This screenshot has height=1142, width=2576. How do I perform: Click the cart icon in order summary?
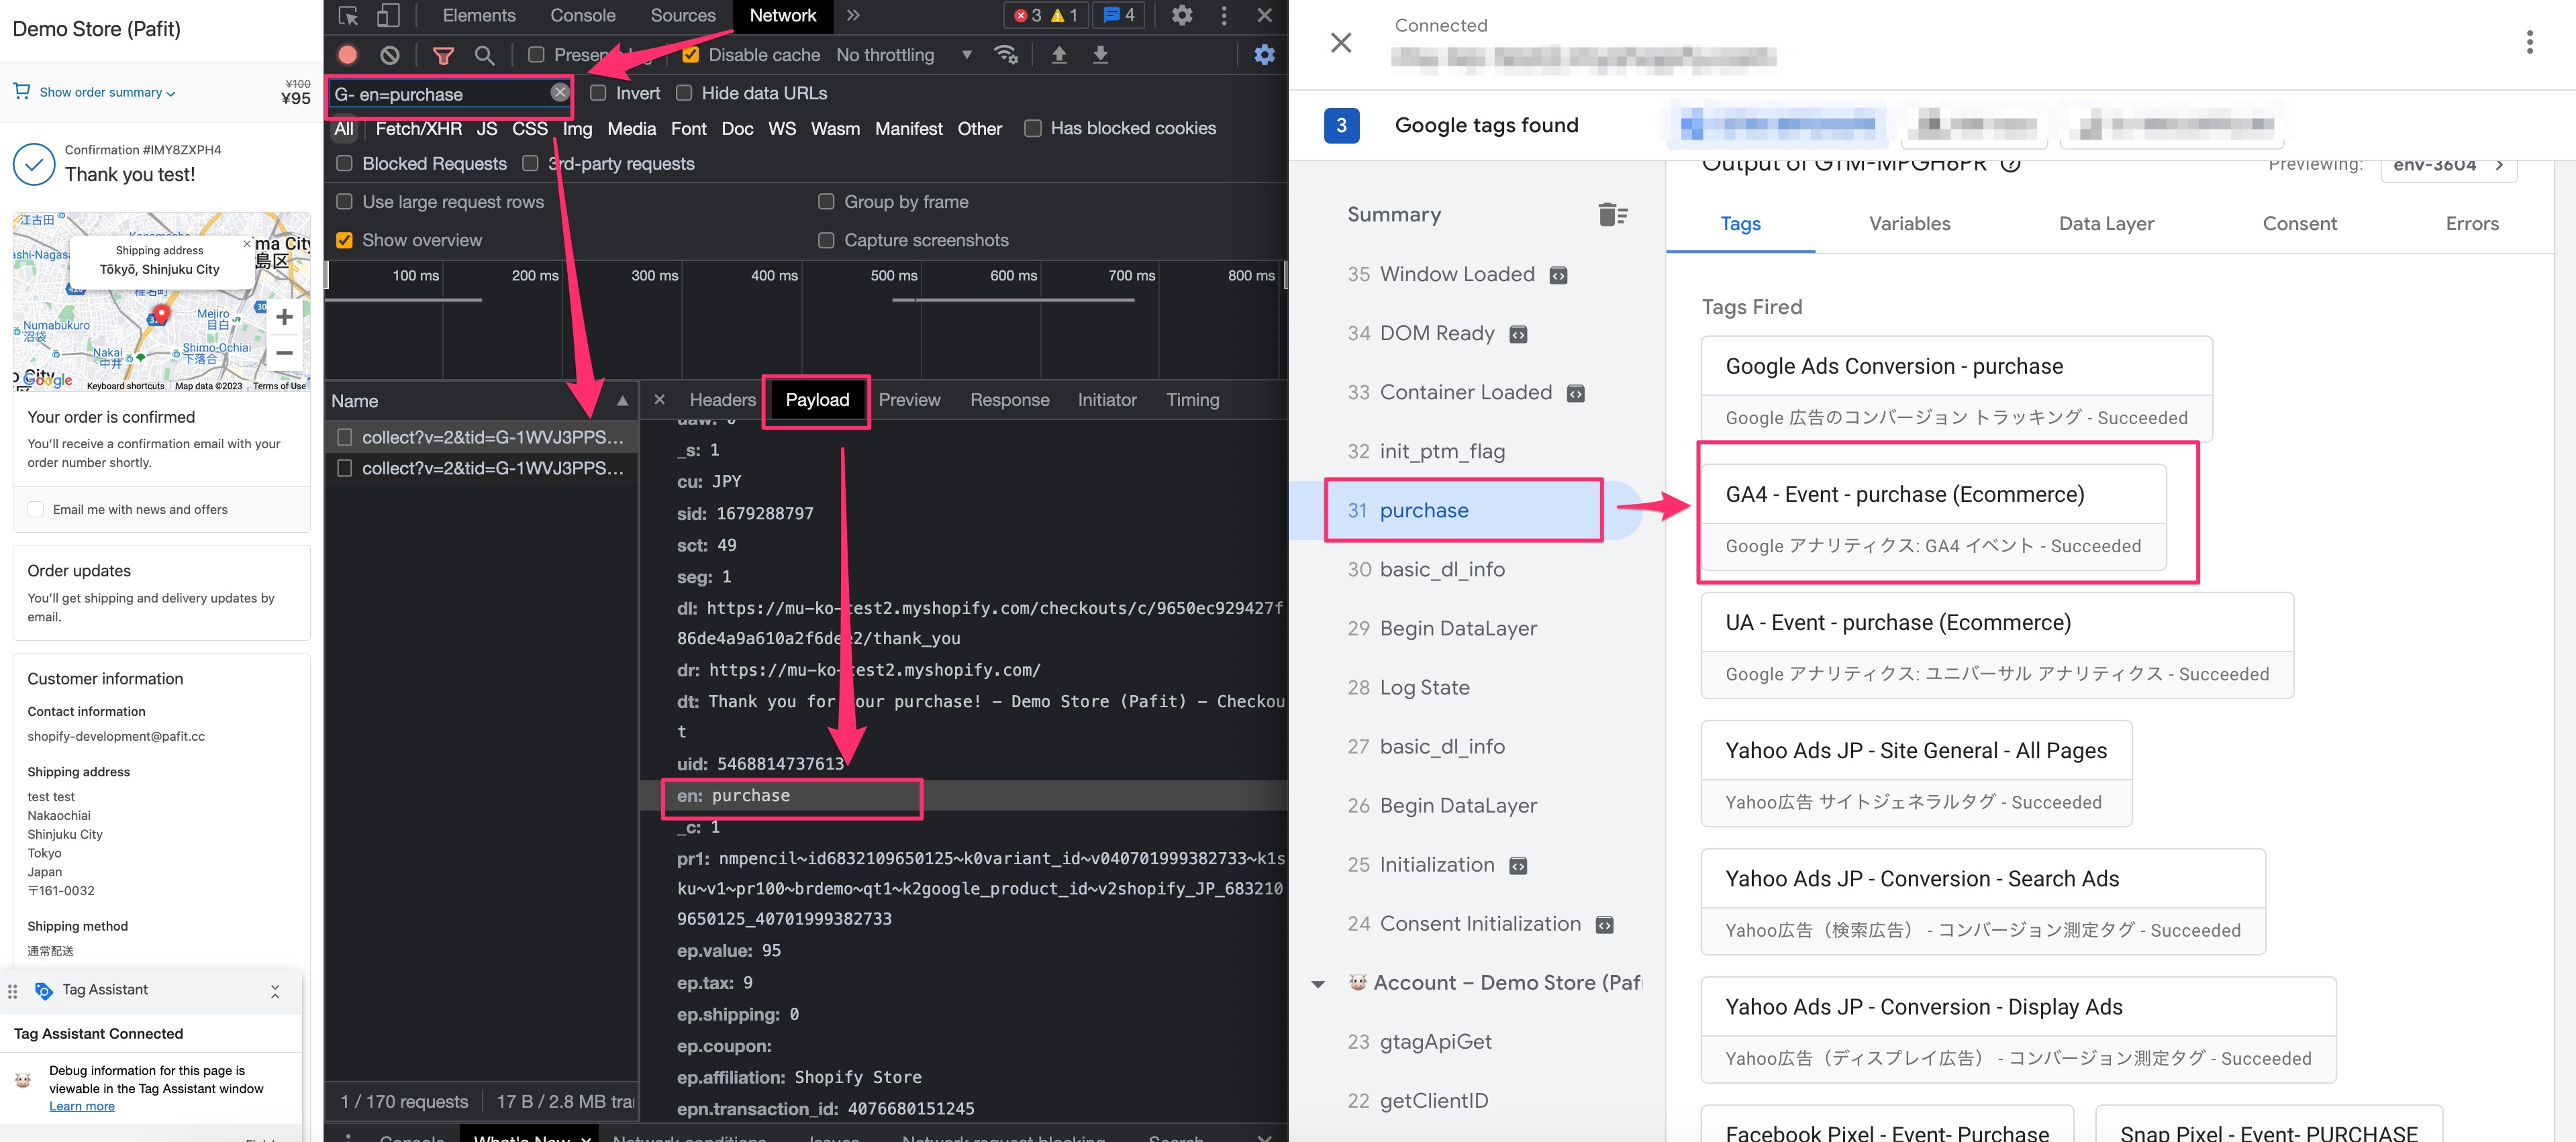click(x=21, y=91)
